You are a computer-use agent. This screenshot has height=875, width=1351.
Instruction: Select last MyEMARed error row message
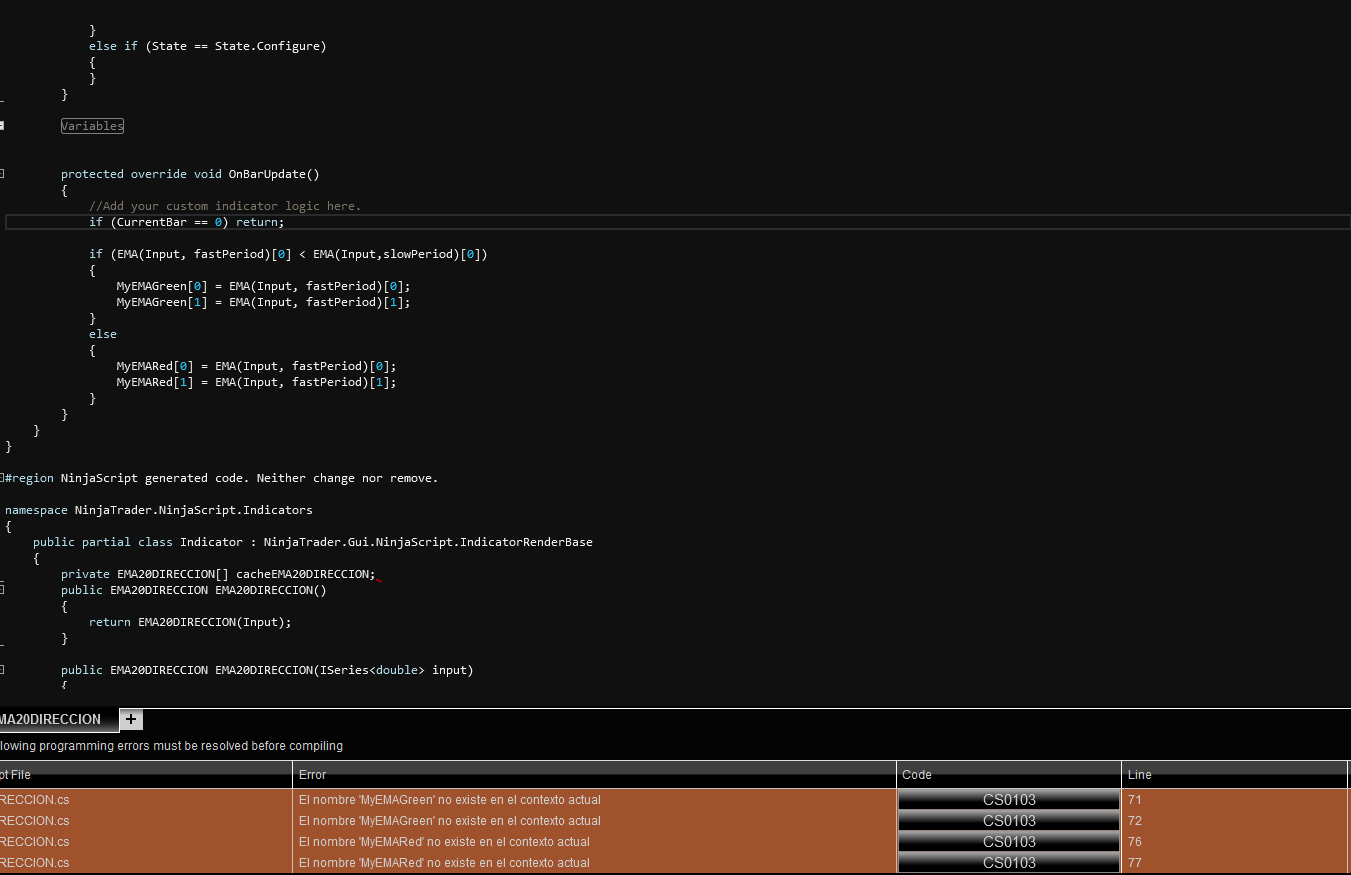click(x=444, y=863)
